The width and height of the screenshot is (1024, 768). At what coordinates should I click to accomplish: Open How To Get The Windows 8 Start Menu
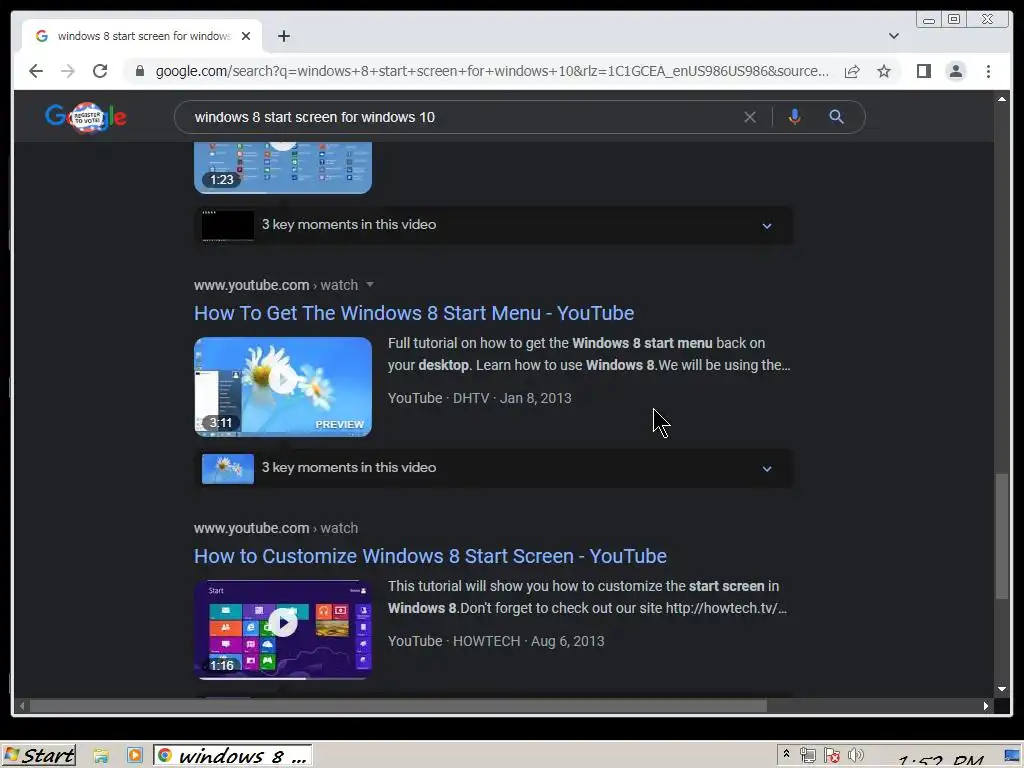[x=414, y=313]
